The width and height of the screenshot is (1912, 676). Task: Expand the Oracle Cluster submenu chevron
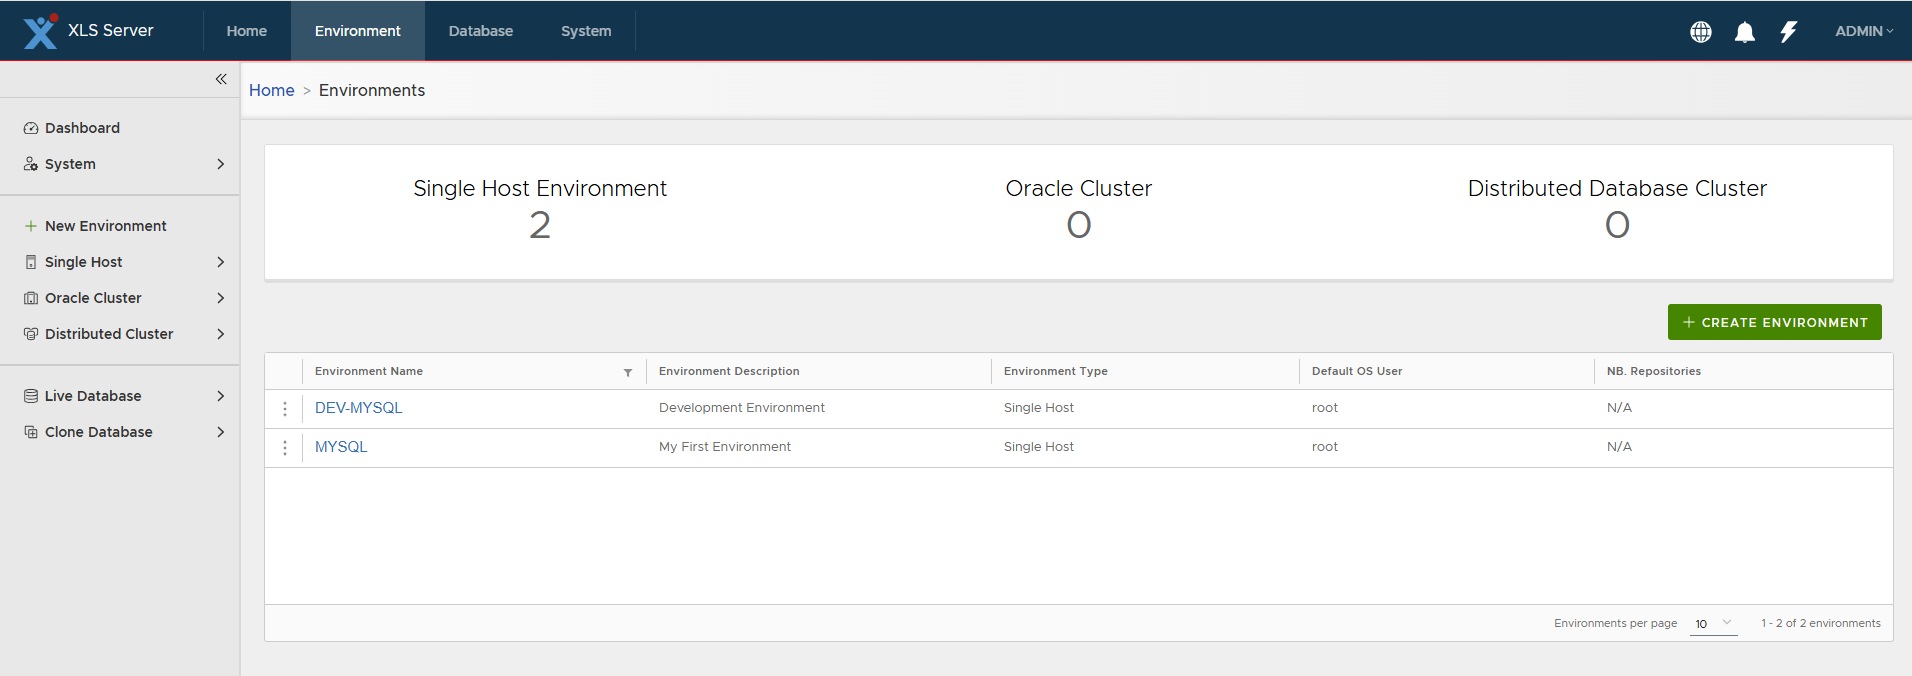[x=221, y=298]
